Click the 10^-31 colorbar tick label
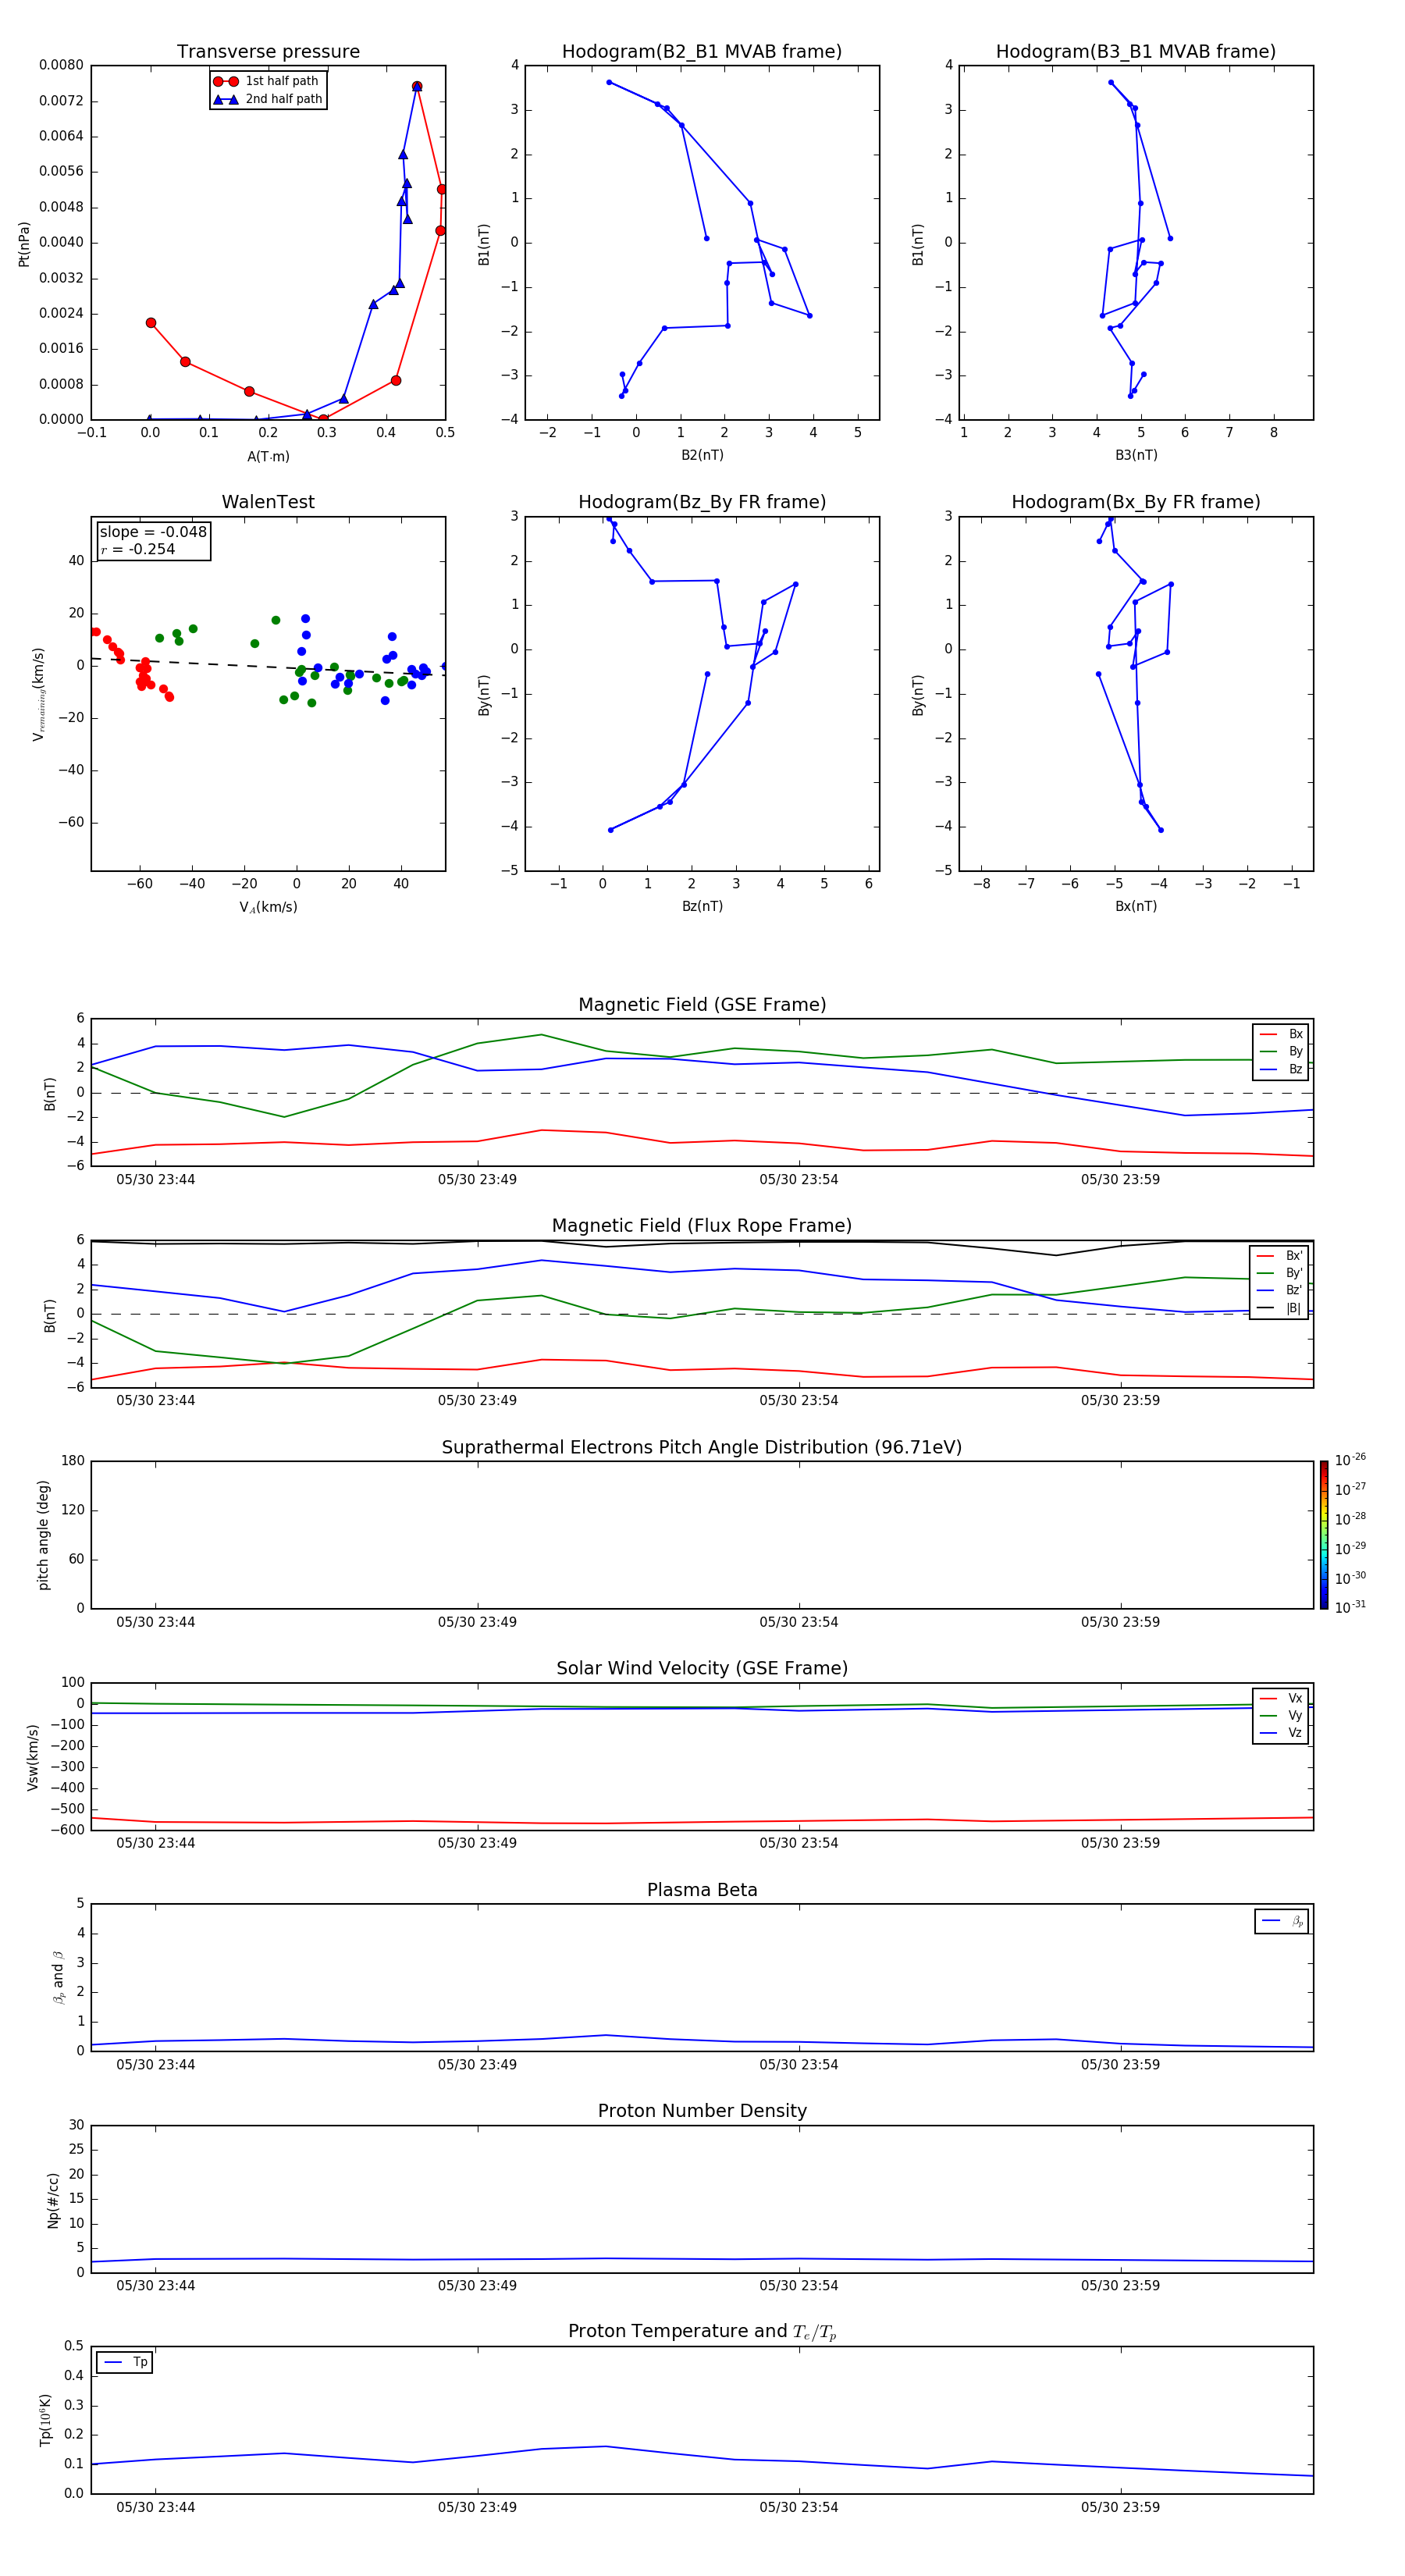The image size is (1405, 2576). pos(1350,1607)
